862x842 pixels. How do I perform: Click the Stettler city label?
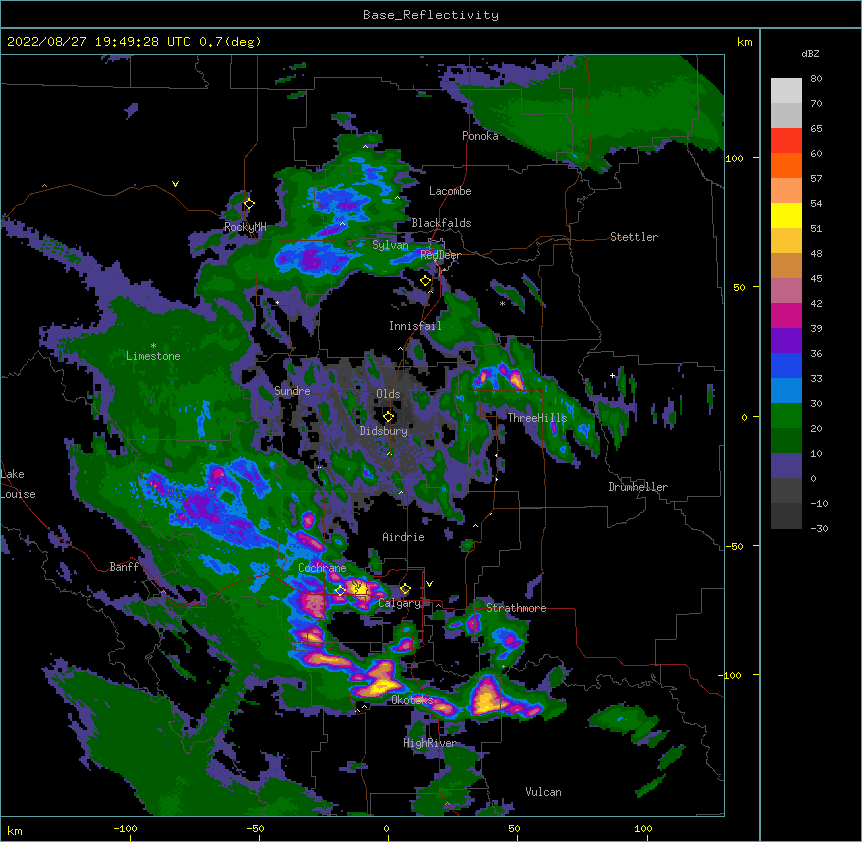pyautogui.click(x=634, y=237)
